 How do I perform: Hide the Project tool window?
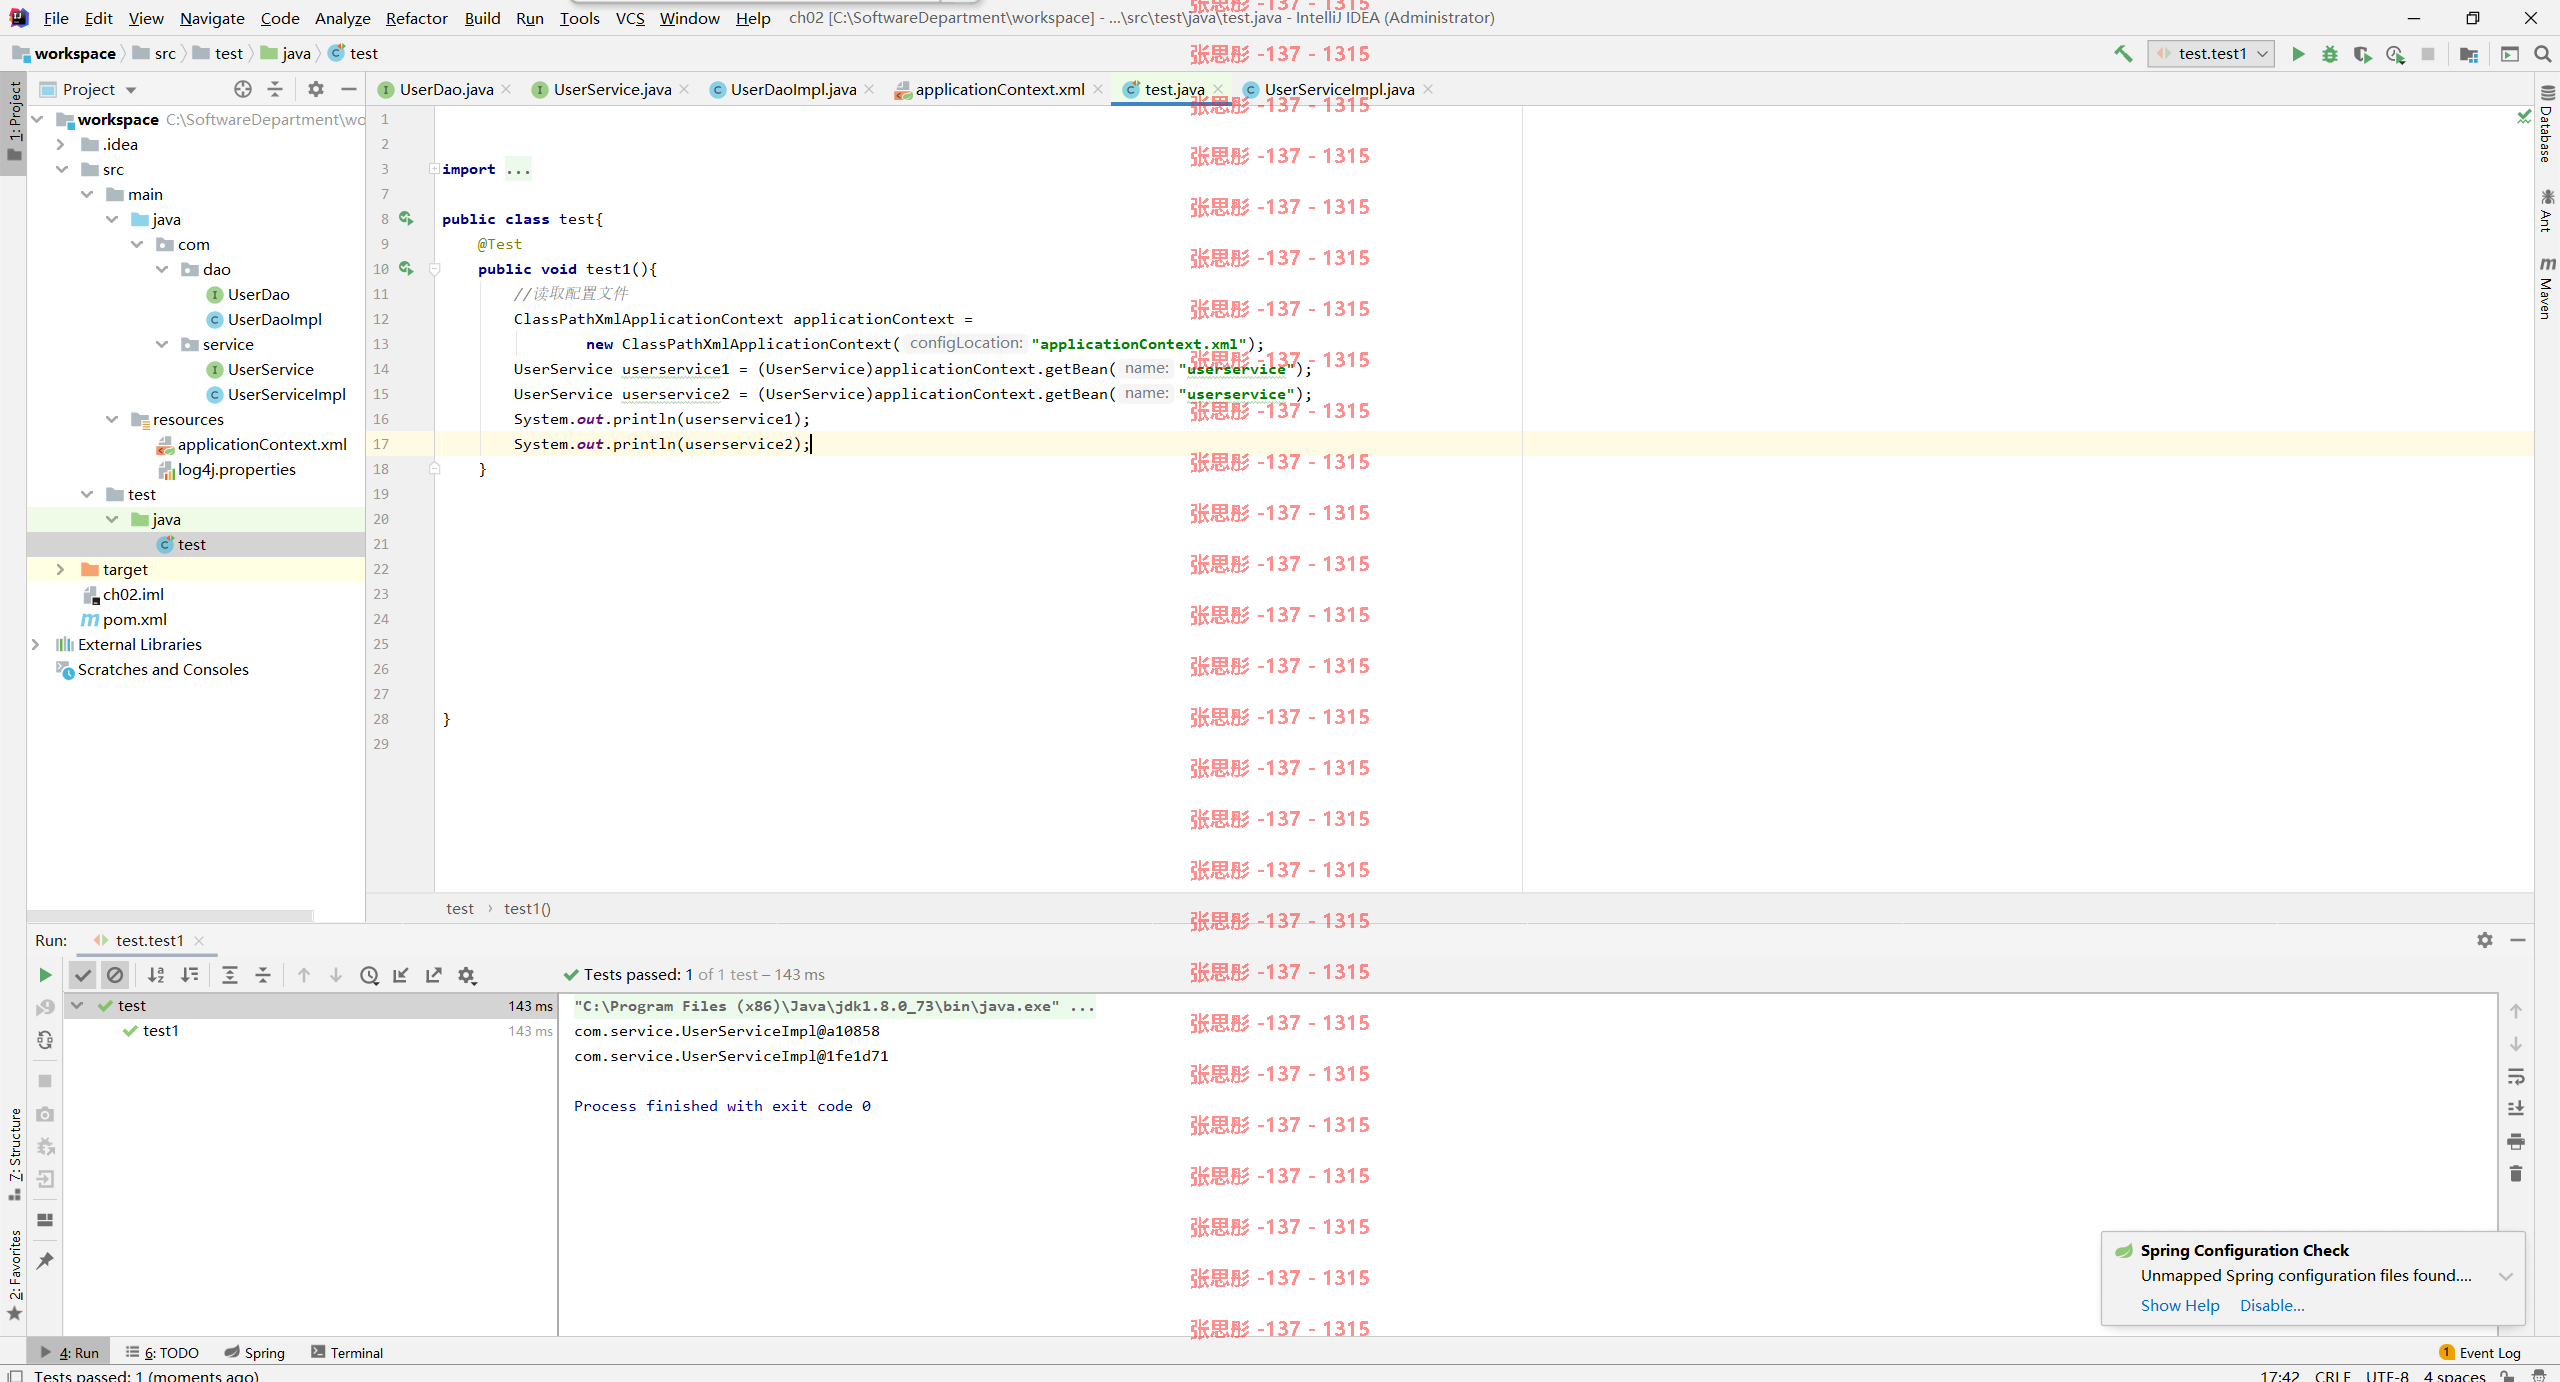[349, 89]
